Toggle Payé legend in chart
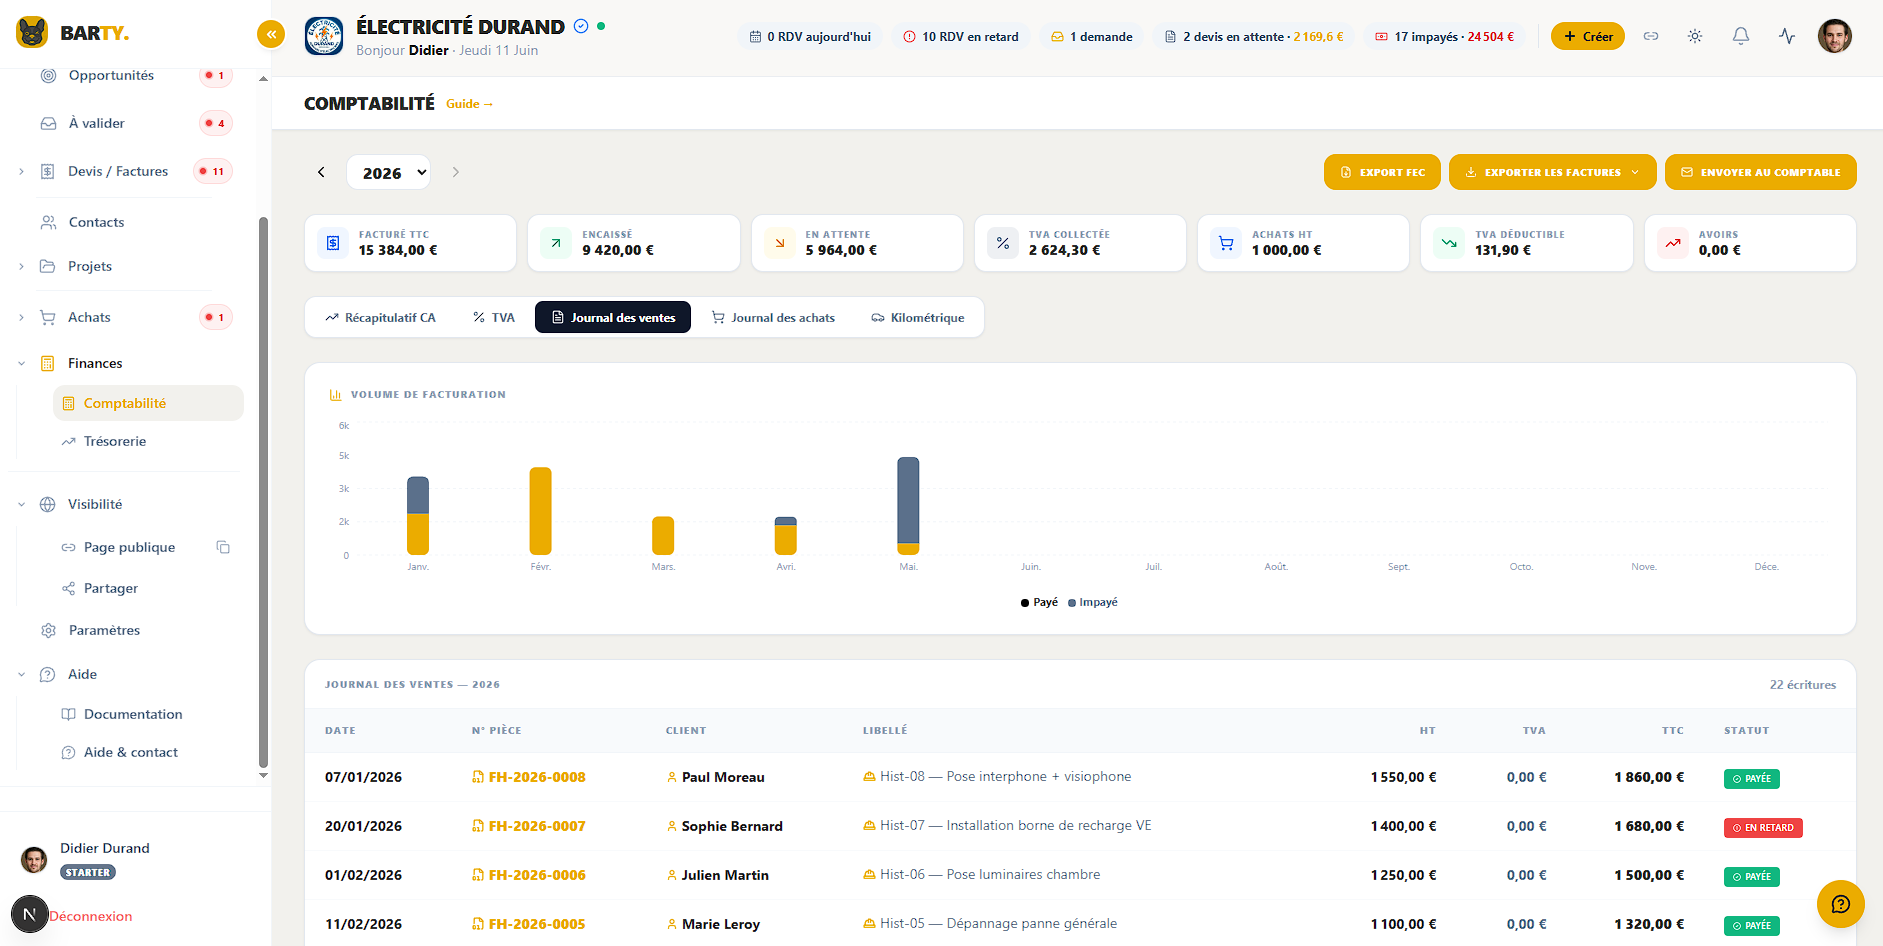This screenshot has height=946, width=1883. pyautogui.click(x=1039, y=602)
